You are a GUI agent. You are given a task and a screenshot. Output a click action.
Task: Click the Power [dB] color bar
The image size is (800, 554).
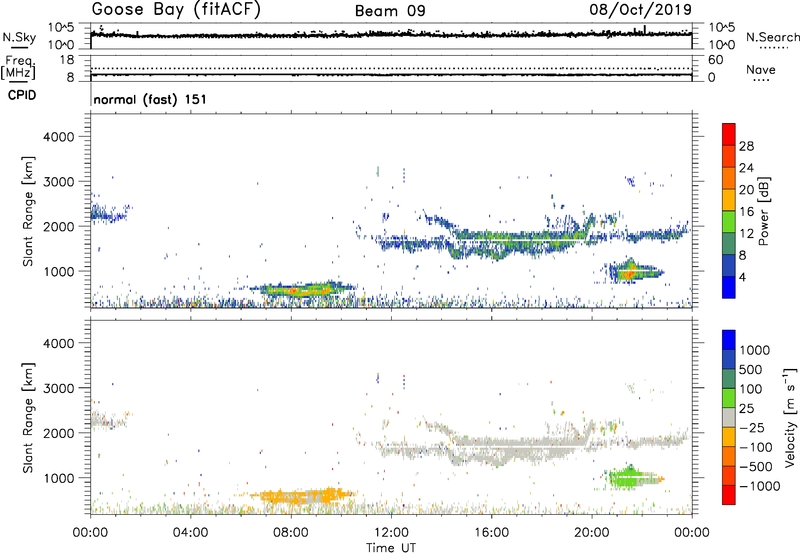tap(729, 211)
